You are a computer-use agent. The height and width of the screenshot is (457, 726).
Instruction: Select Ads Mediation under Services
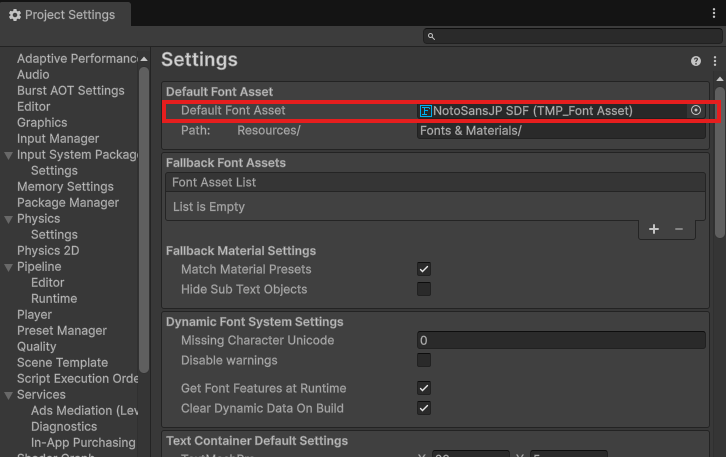84,410
